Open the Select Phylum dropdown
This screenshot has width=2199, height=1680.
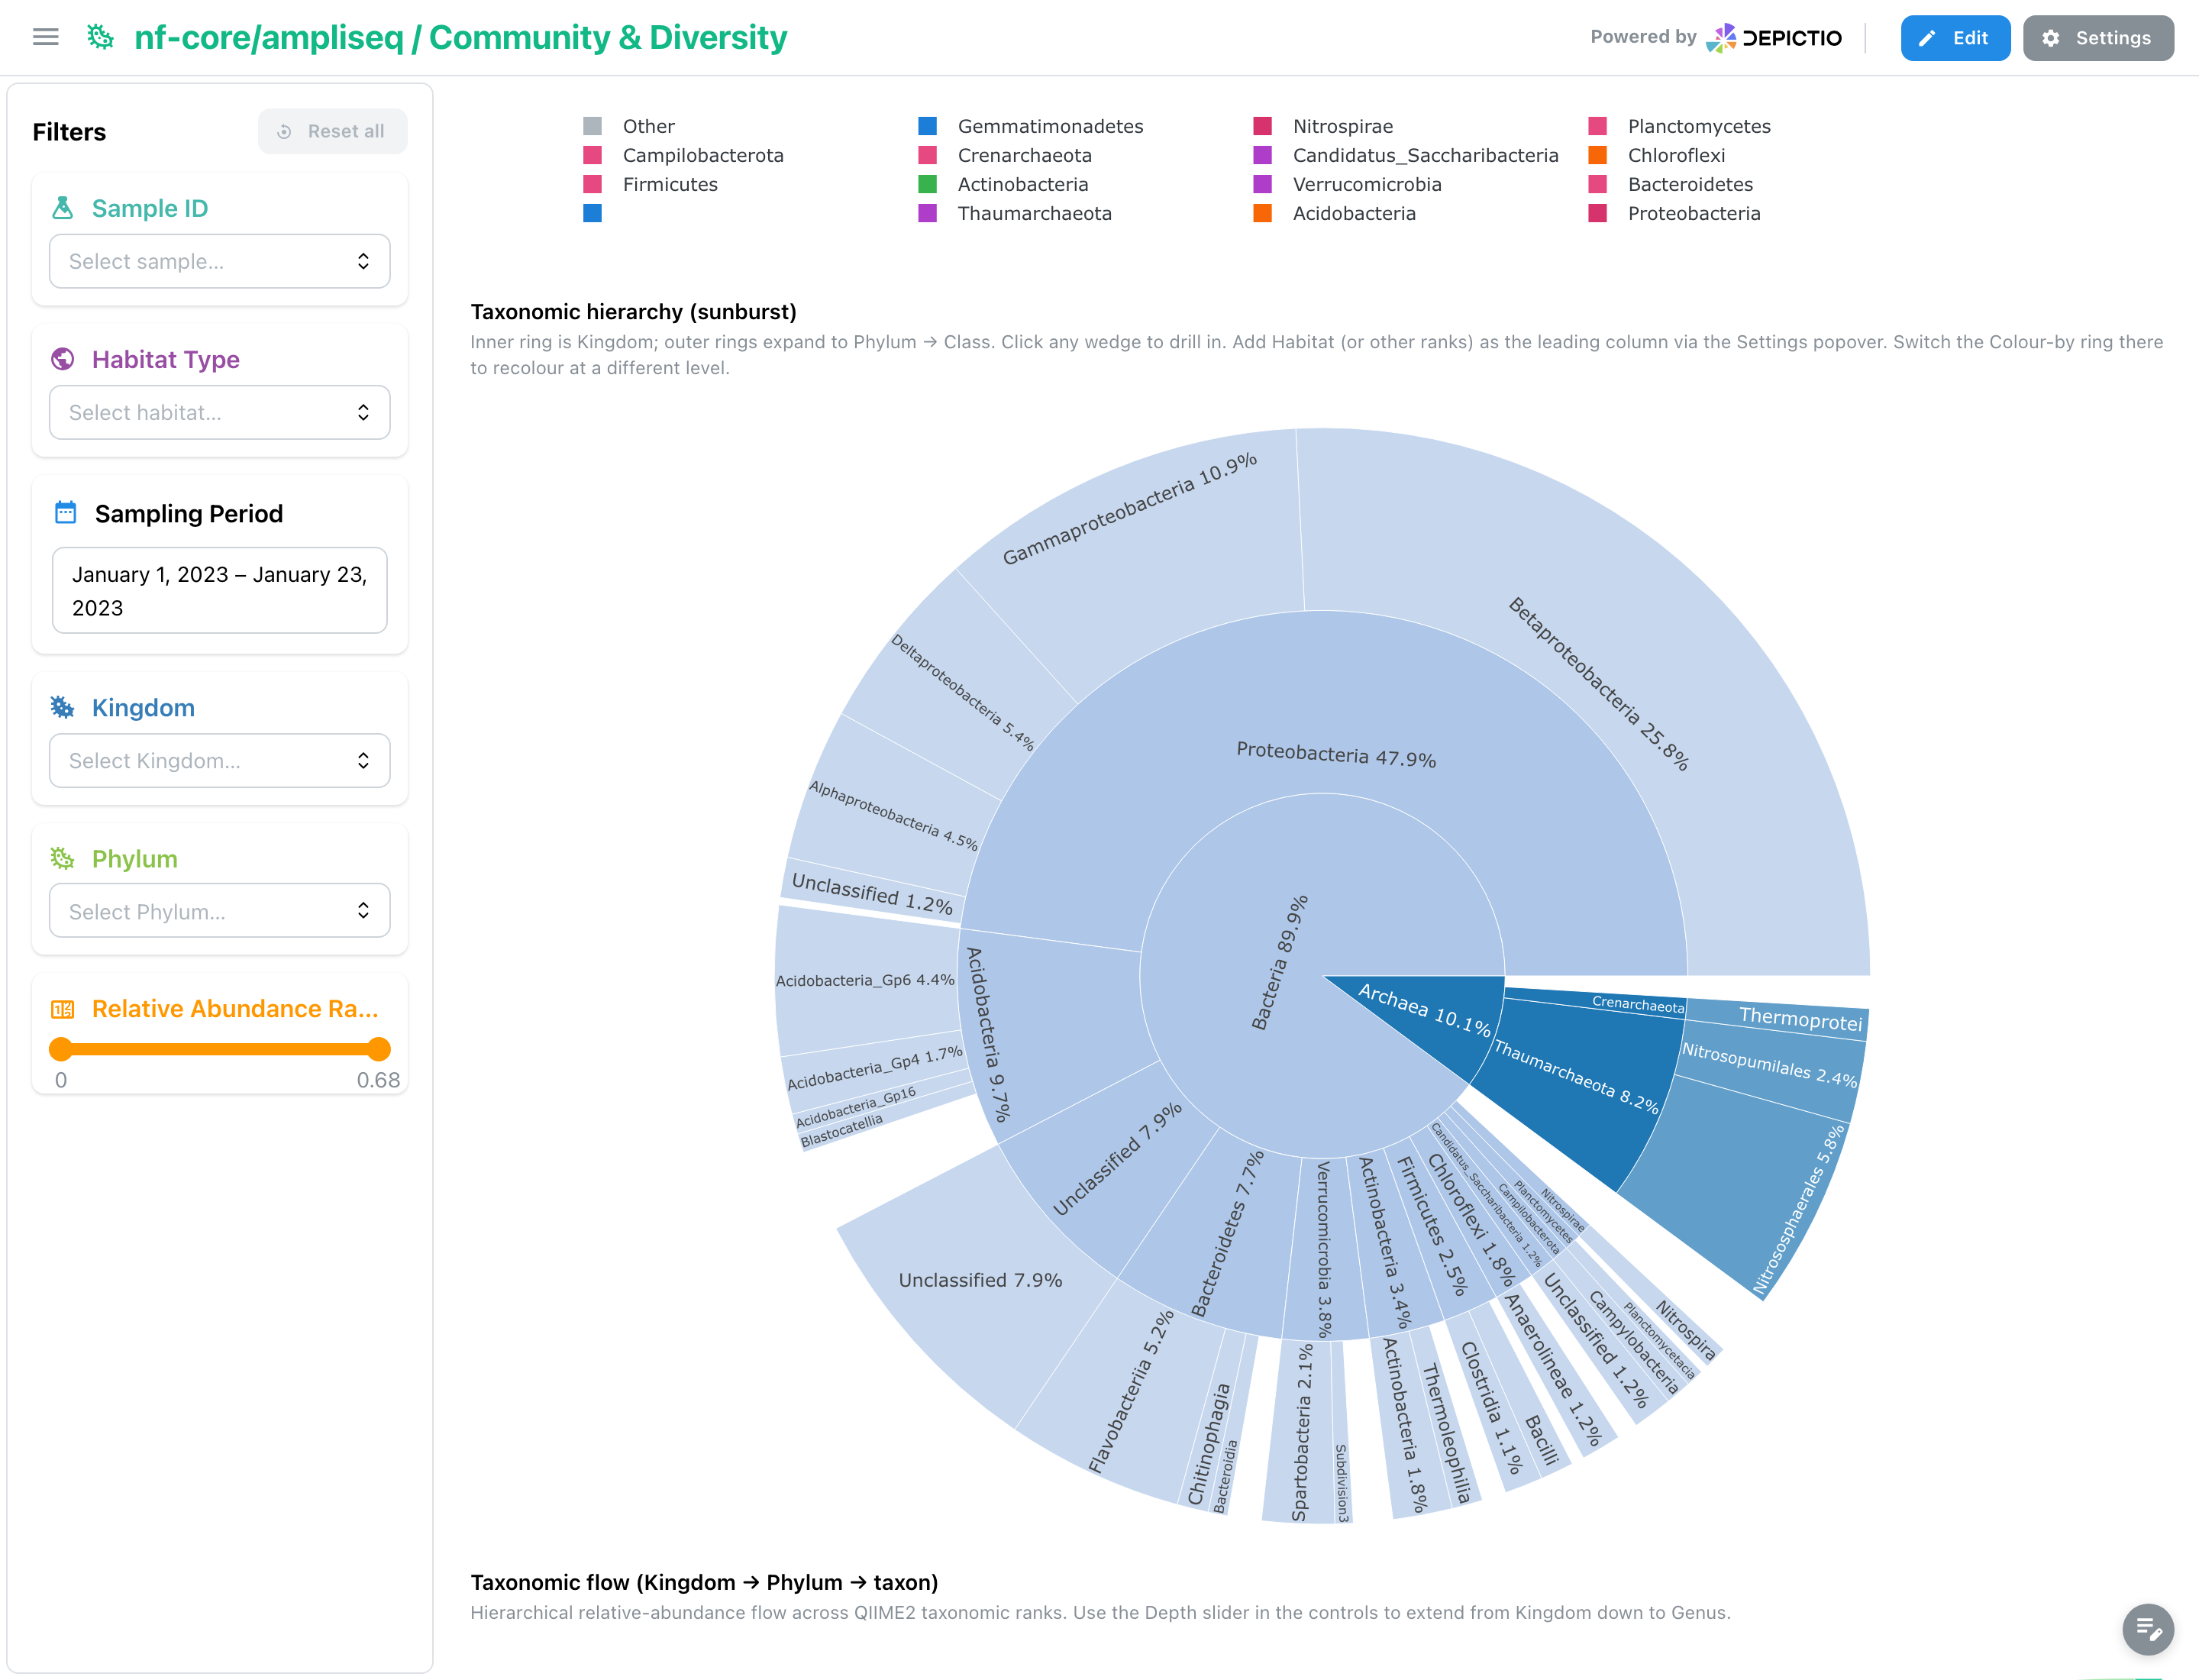[x=220, y=911]
